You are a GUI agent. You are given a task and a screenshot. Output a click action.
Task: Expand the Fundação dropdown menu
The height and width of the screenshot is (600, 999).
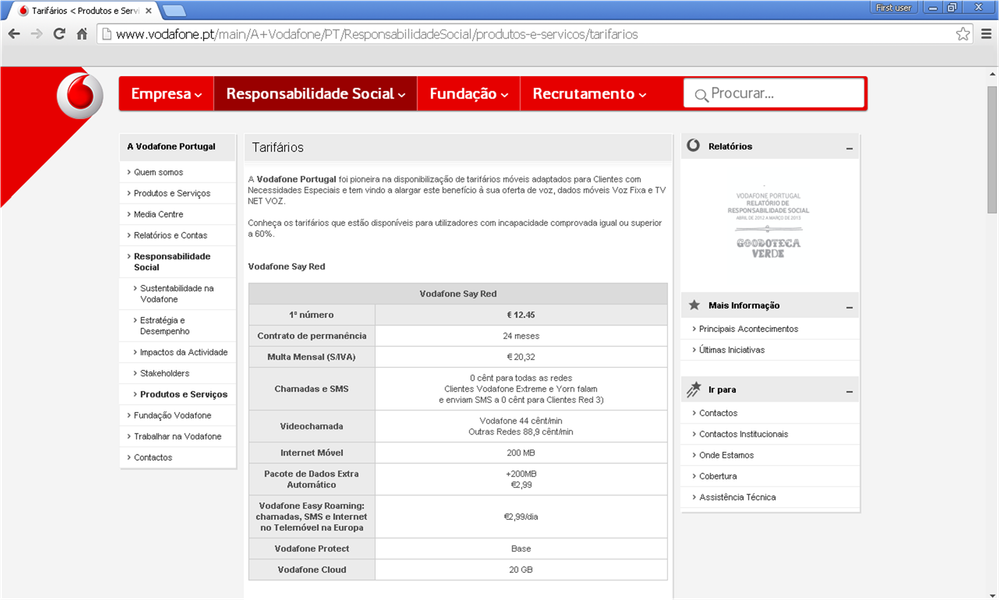[468, 94]
